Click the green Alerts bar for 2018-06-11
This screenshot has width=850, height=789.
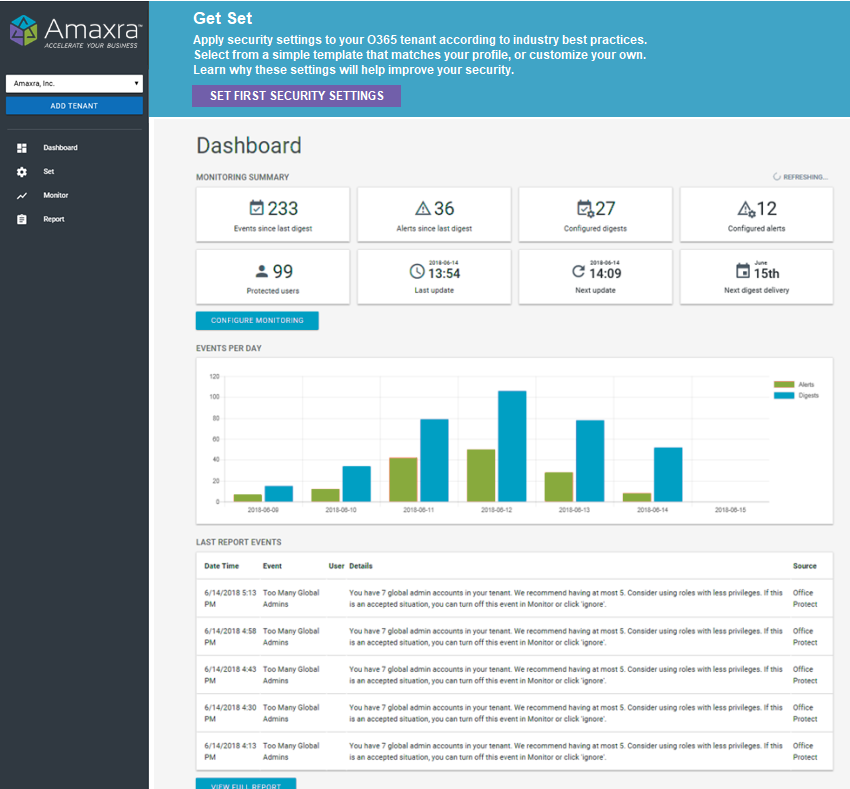click(403, 479)
